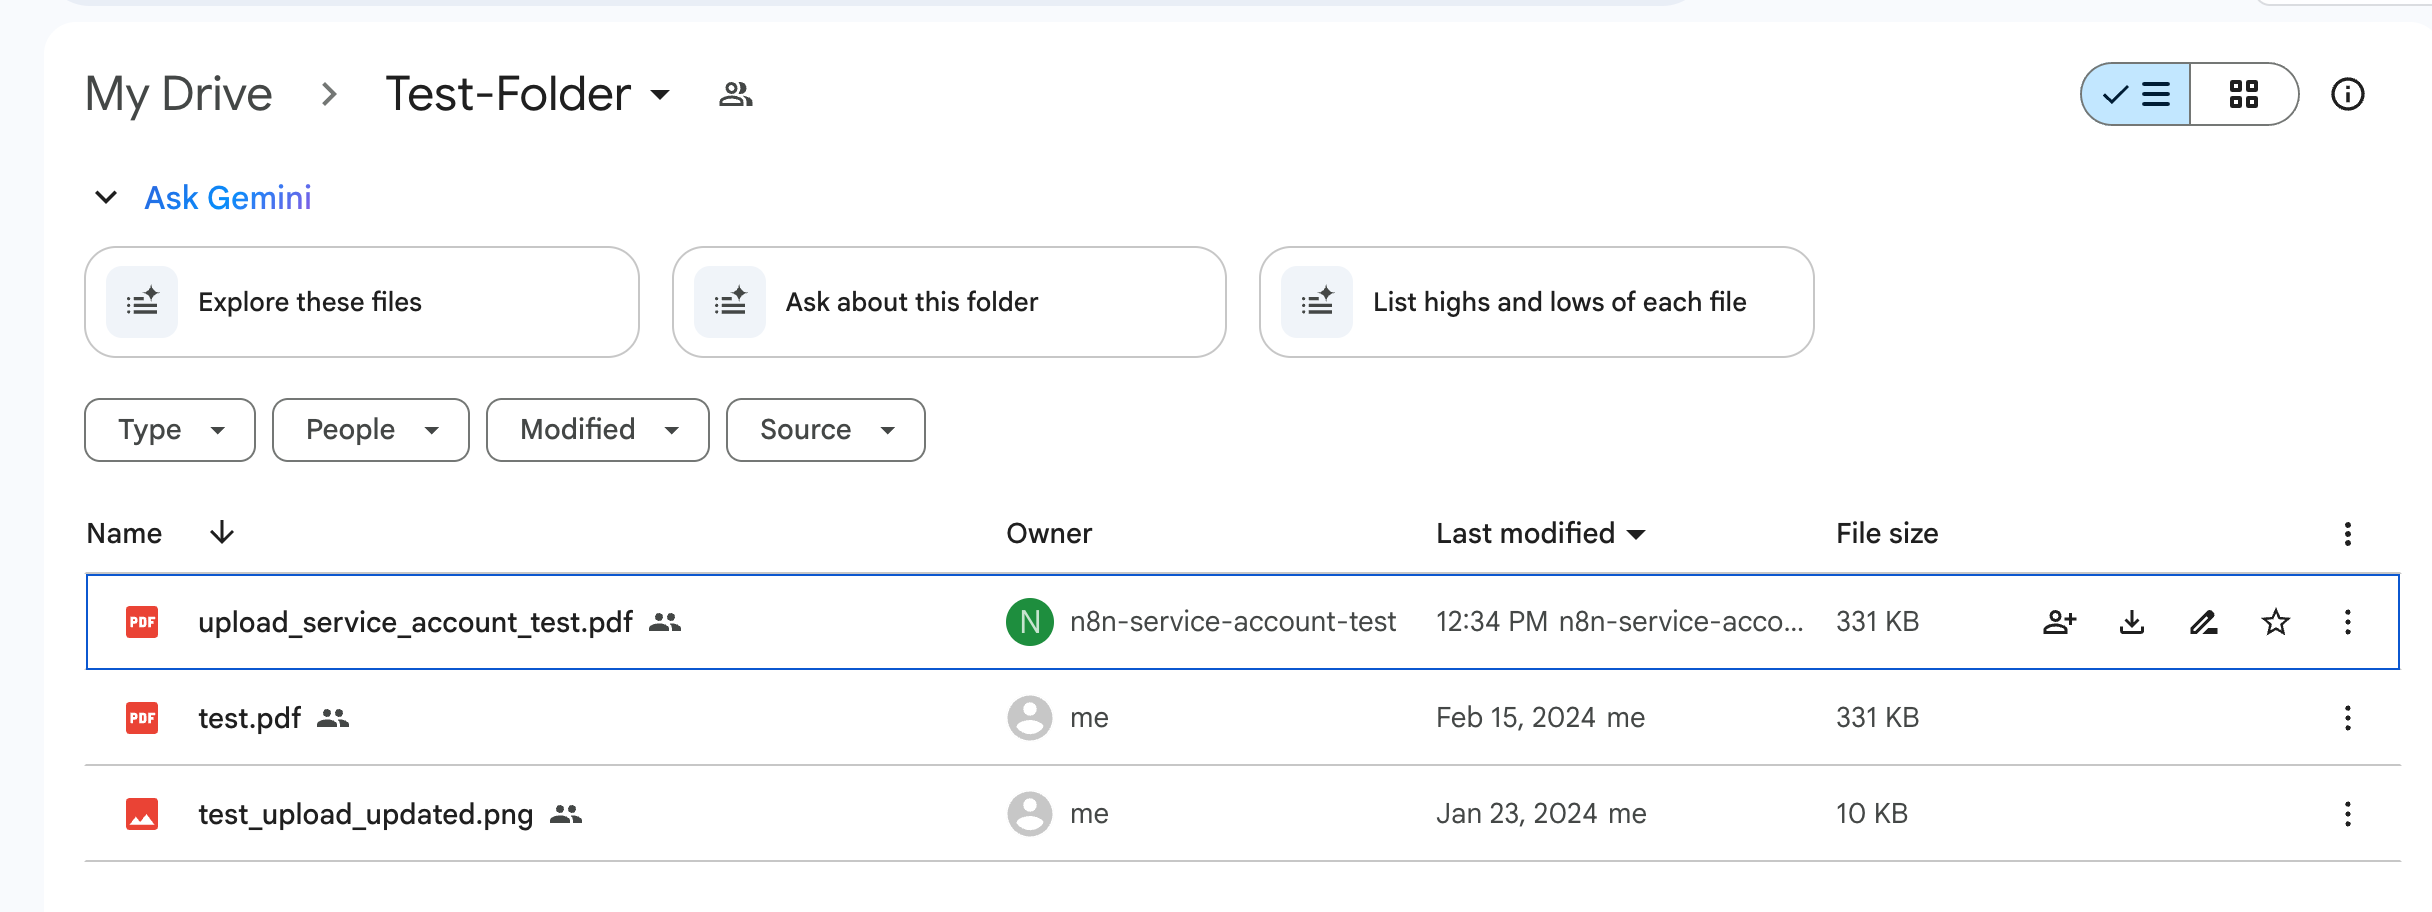Open the Source filter dropdown
Image resolution: width=2432 pixels, height=912 pixels.
click(825, 430)
